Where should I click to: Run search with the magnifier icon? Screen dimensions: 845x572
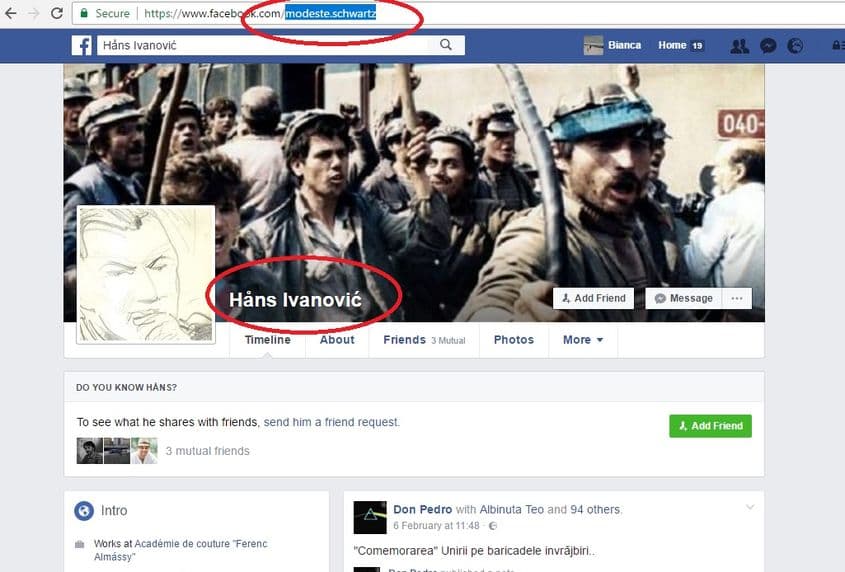[446, 45]
